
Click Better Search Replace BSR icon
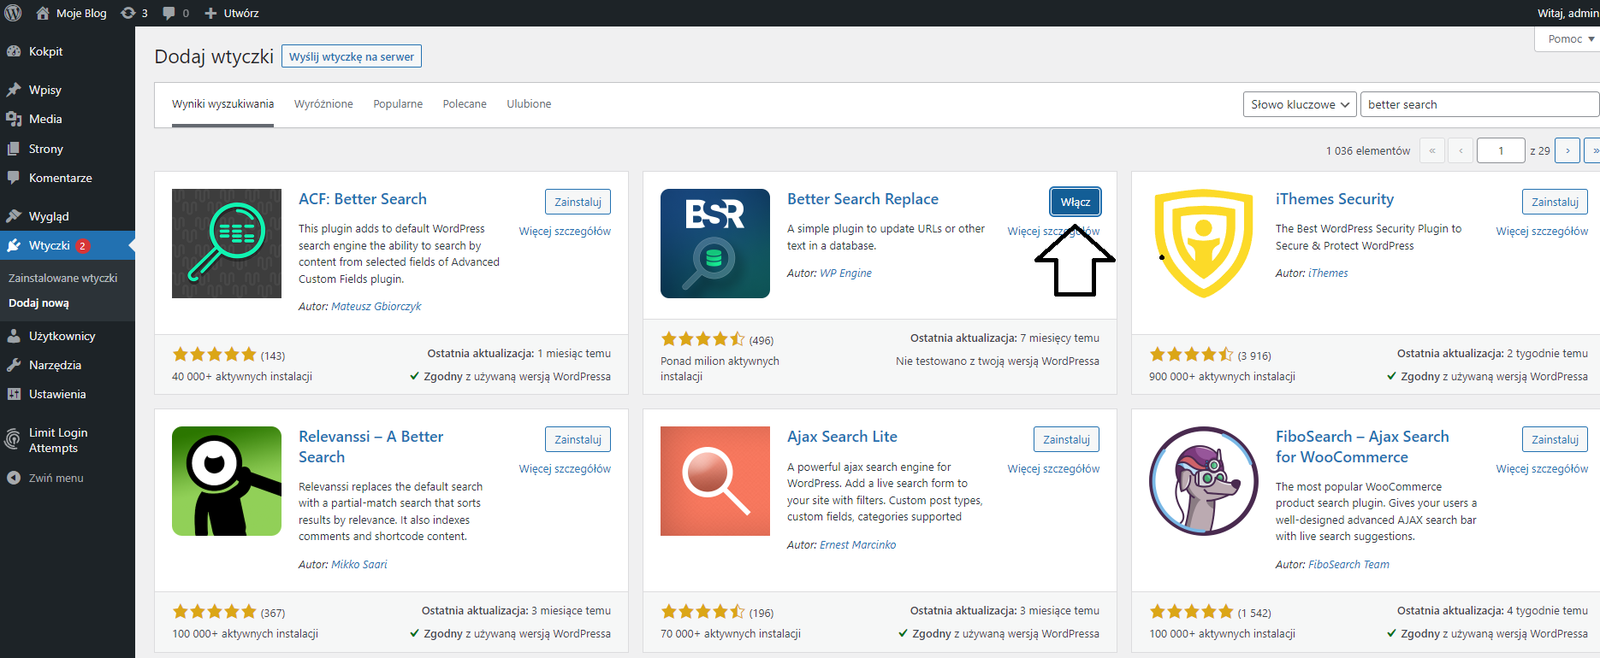click(715, 243)
